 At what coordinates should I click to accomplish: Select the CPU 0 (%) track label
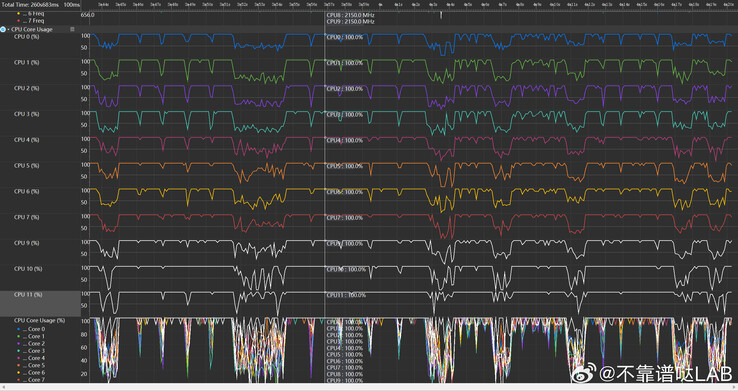pyautogui.click(x=26, y=37)
